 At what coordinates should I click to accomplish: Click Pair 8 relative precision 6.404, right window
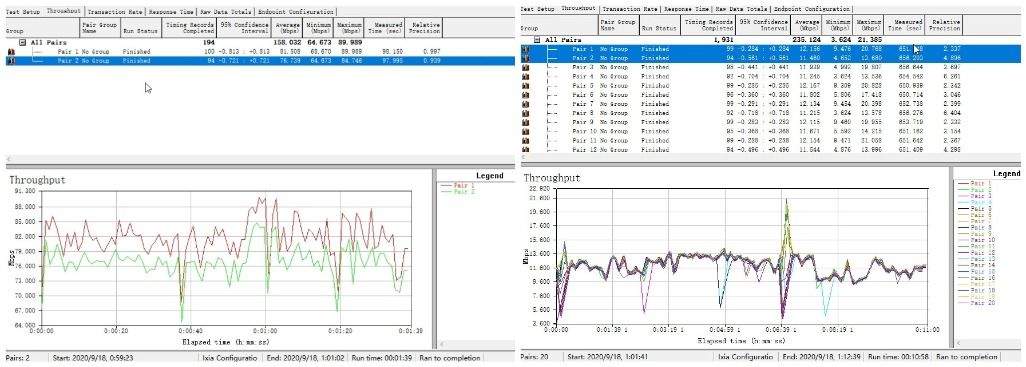[x=952, y=113]
